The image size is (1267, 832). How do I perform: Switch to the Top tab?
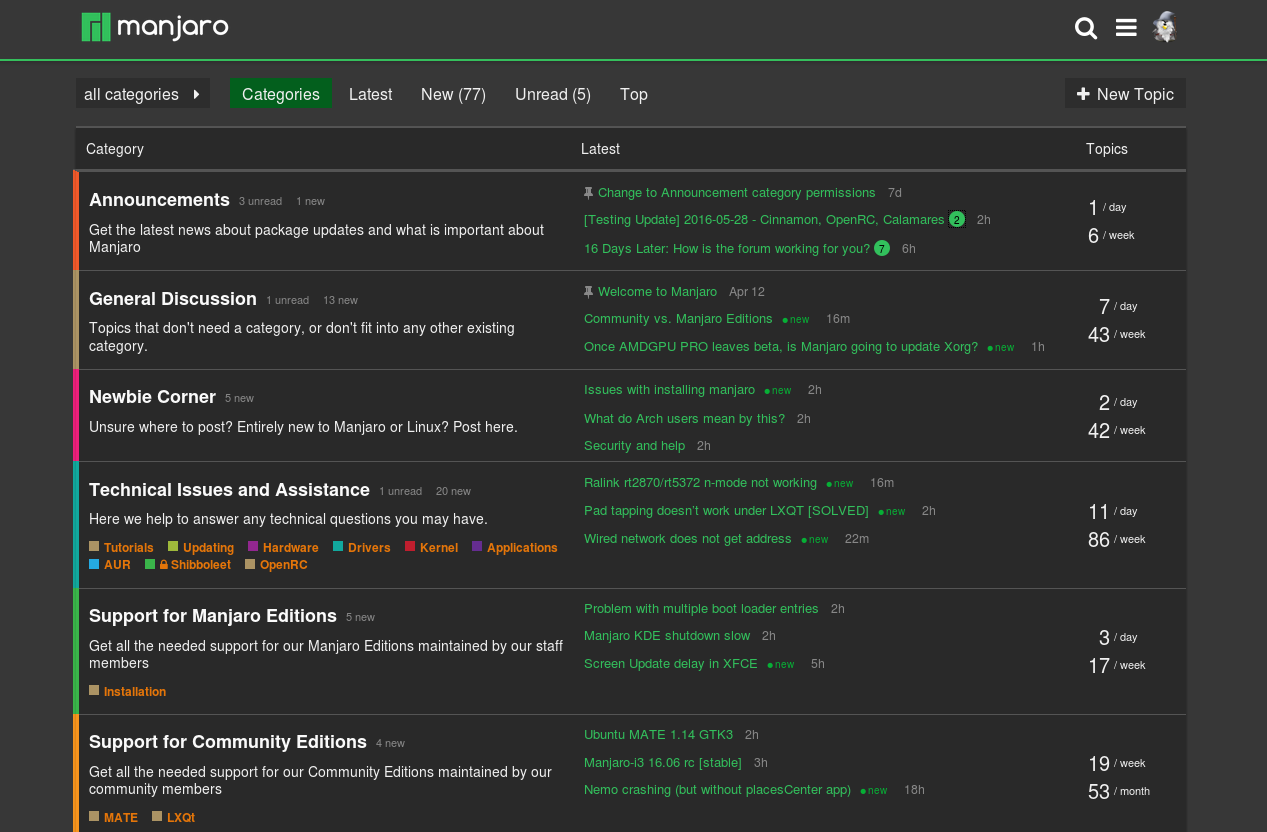coord(633,94)
